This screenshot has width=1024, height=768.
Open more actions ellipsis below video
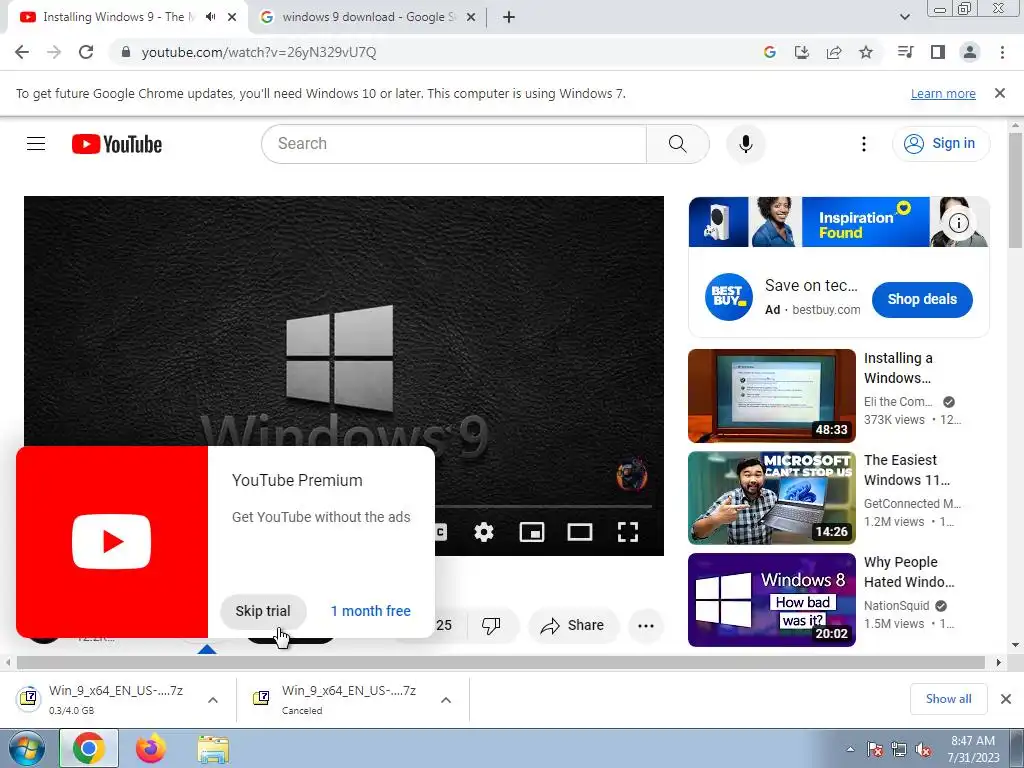pos(646,626)
